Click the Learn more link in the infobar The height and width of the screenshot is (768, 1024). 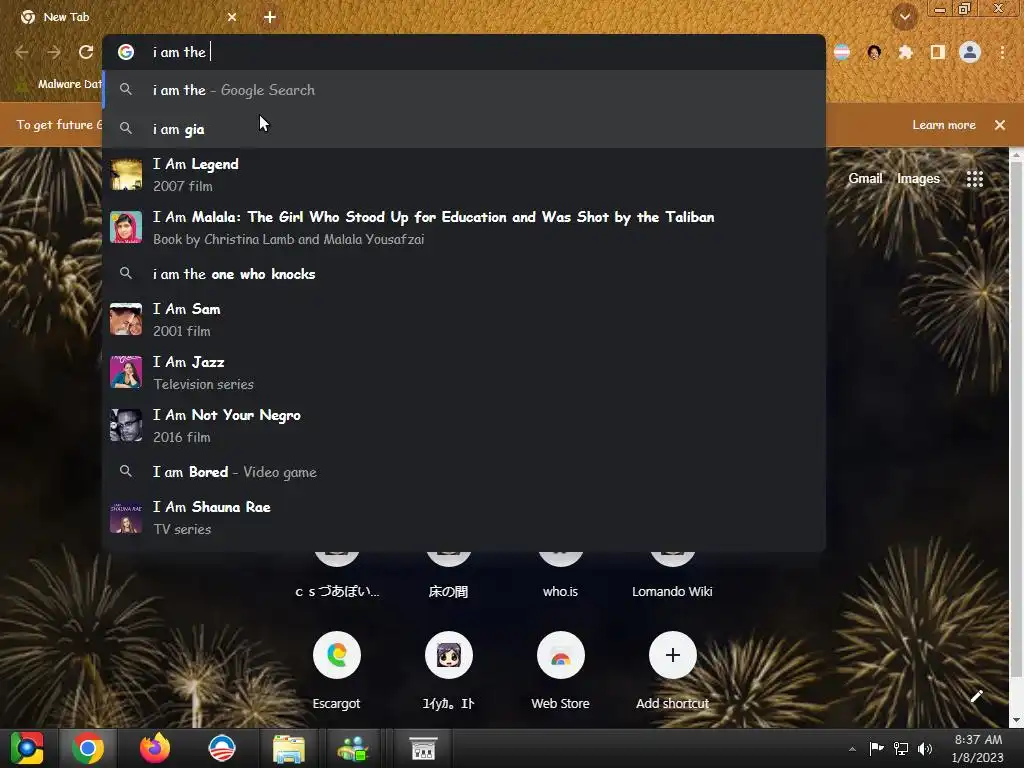click(944, 125)
